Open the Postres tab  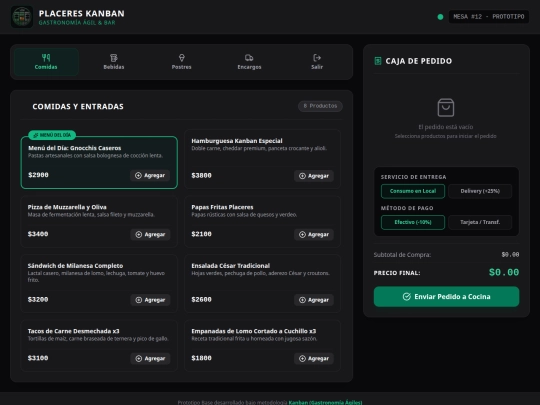pos(181,62)
